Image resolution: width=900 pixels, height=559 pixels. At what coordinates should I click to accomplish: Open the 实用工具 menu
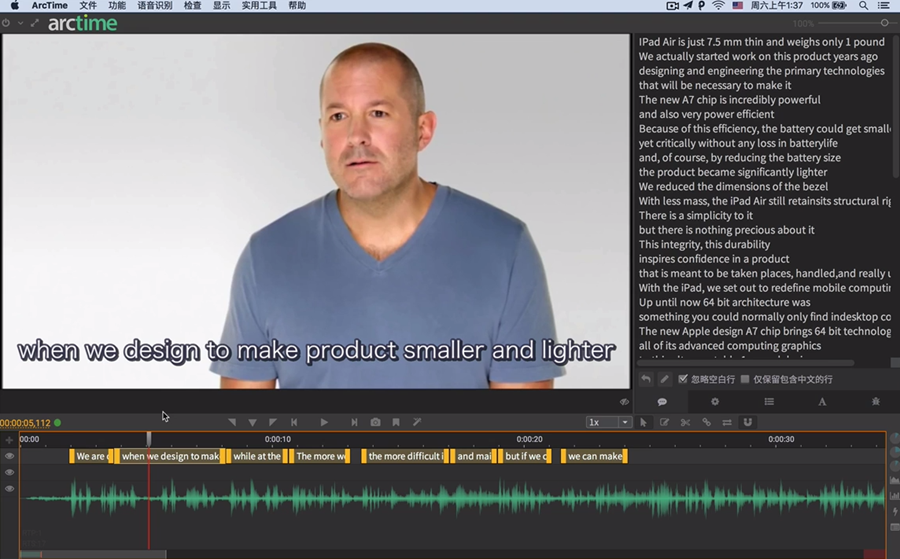coord(258,6)
